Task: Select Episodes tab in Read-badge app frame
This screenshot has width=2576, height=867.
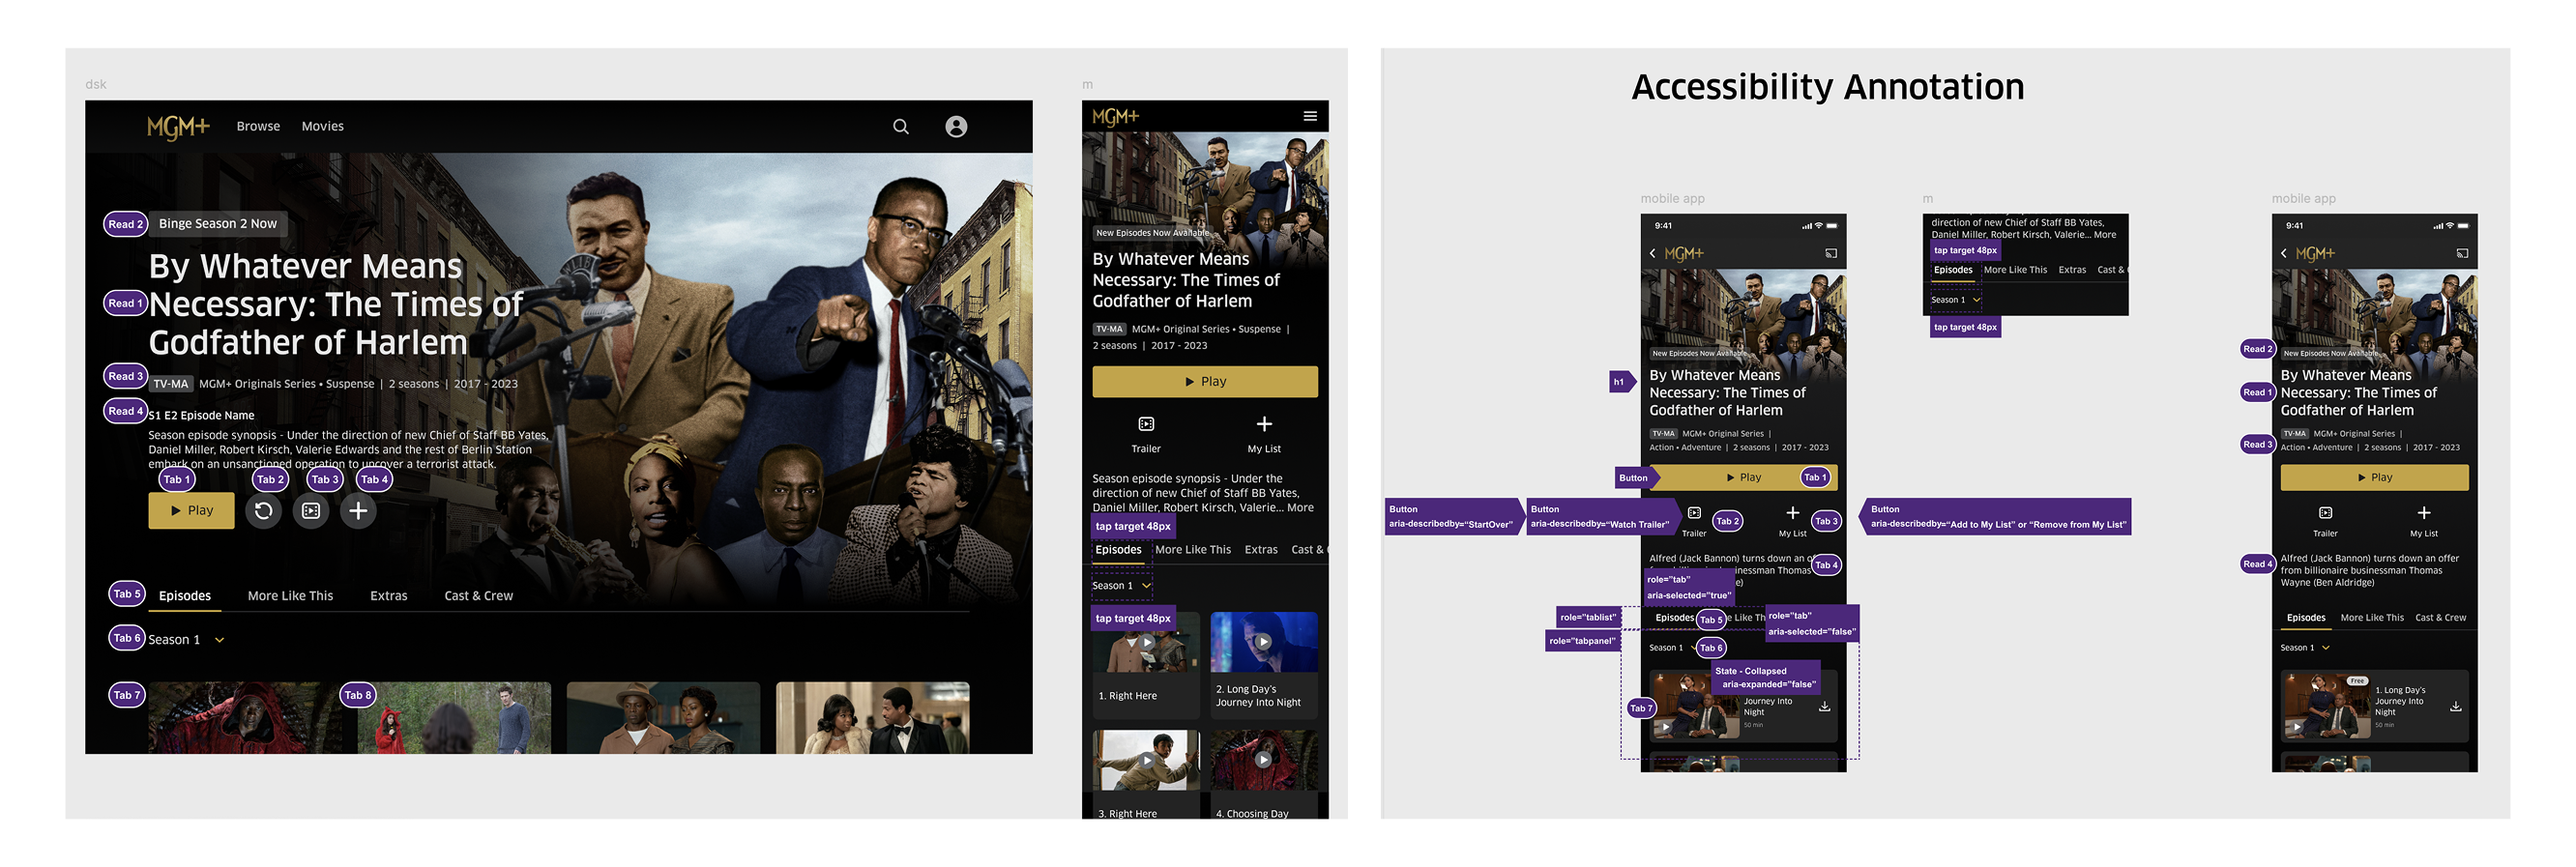Action: click(2306, 618)
